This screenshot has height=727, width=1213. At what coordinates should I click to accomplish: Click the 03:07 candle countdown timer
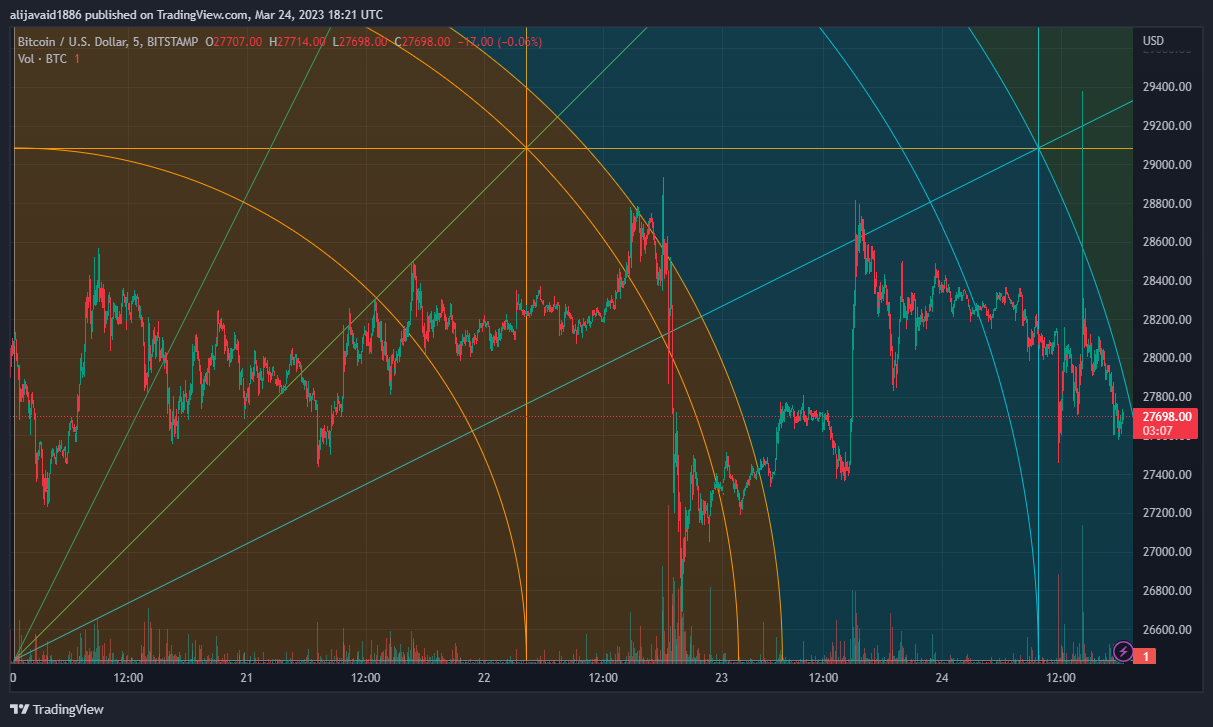point(1160,430)
